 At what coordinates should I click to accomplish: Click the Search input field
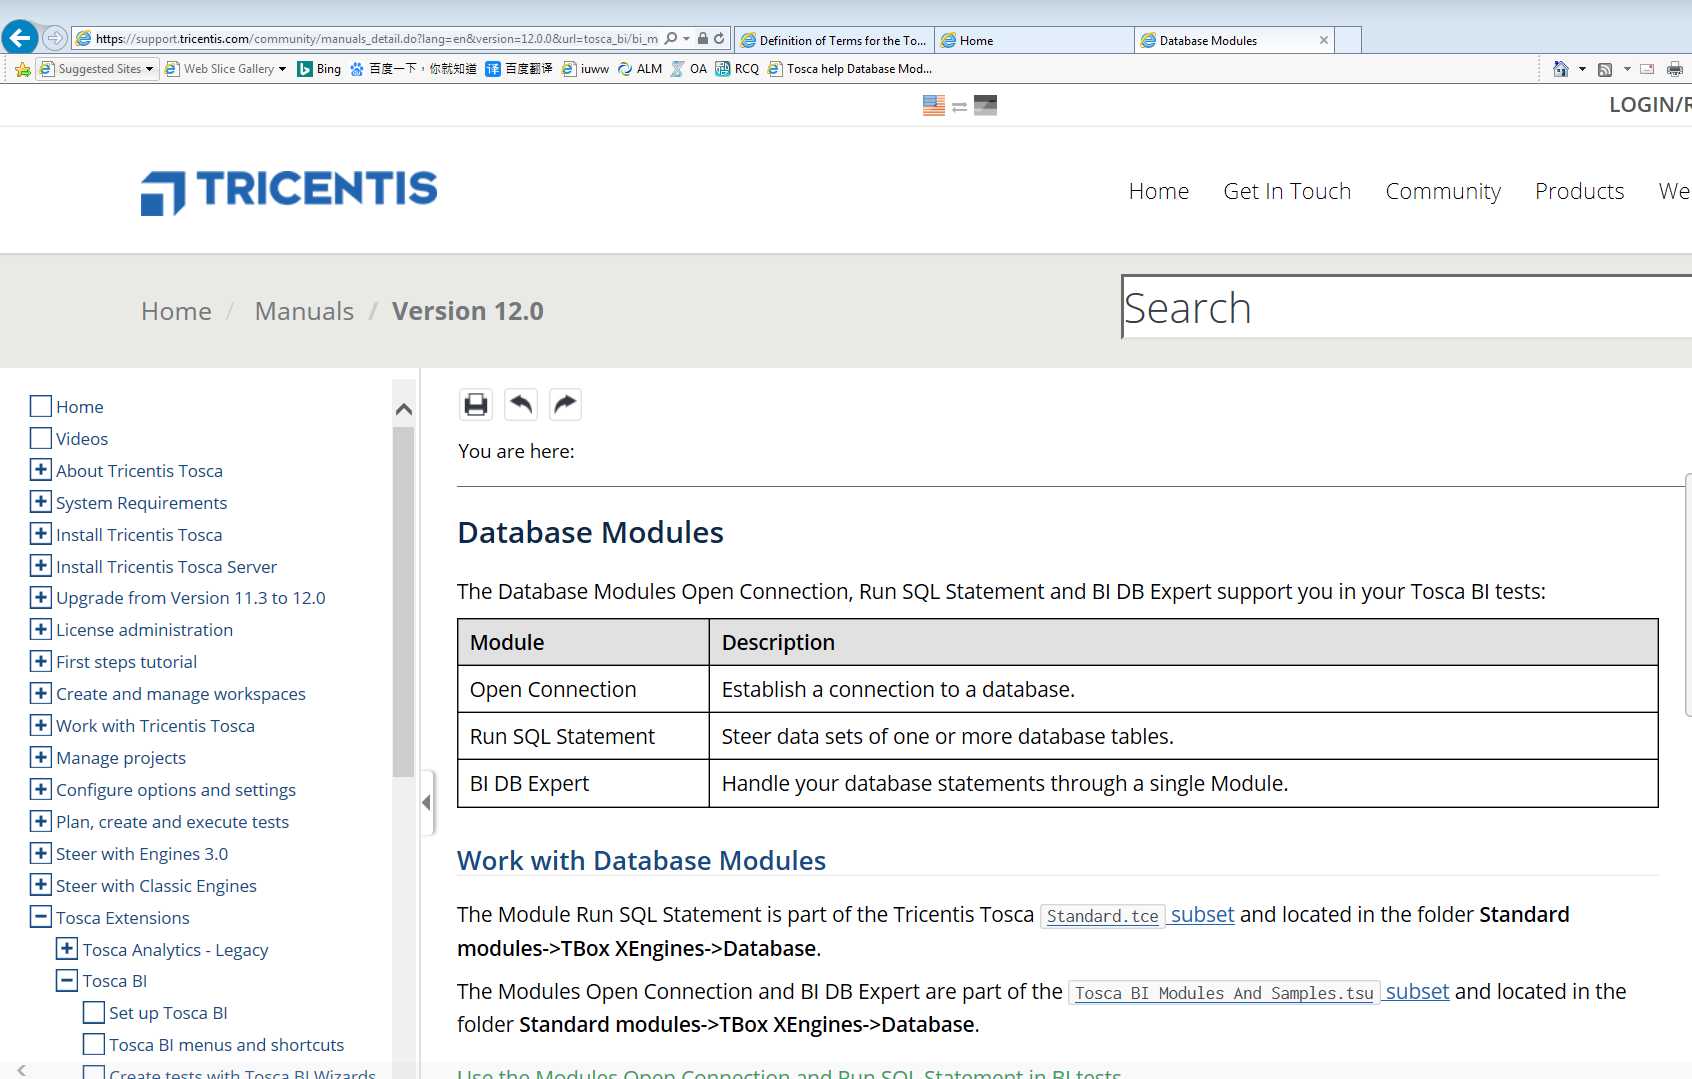click(1406, 307)
